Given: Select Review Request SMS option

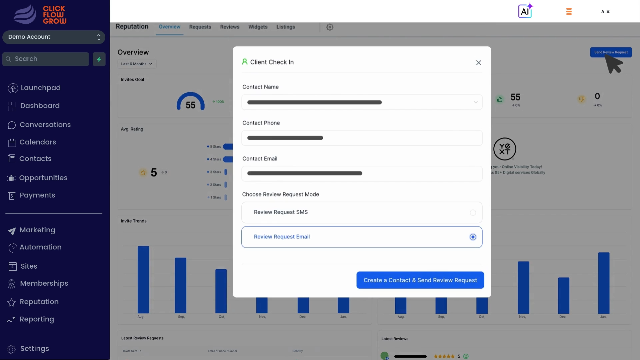Looking at the screenshot, I should 362,212.
